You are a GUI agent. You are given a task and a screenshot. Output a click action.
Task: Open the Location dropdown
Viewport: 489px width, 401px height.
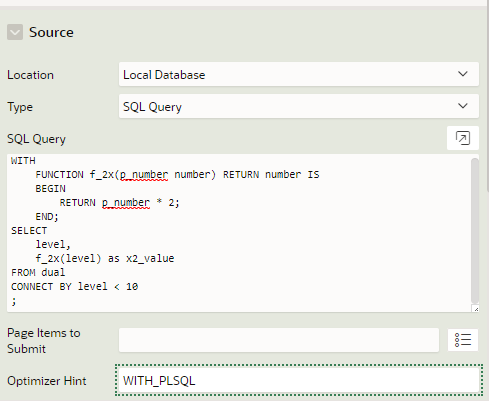click(299, 74)
